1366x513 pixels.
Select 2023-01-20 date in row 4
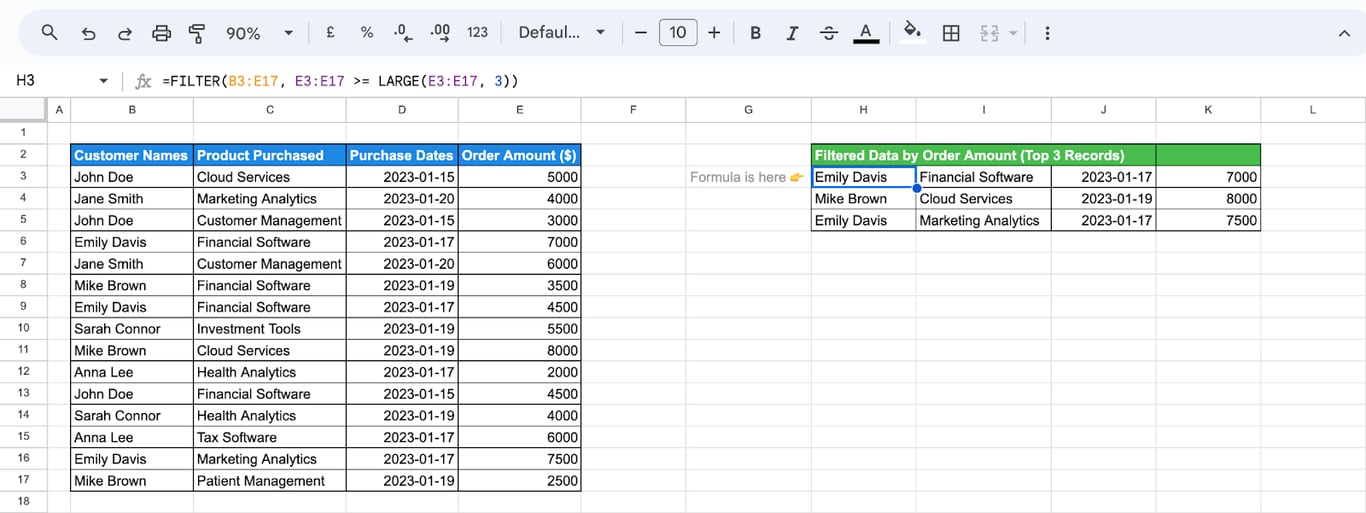[402, 199]
